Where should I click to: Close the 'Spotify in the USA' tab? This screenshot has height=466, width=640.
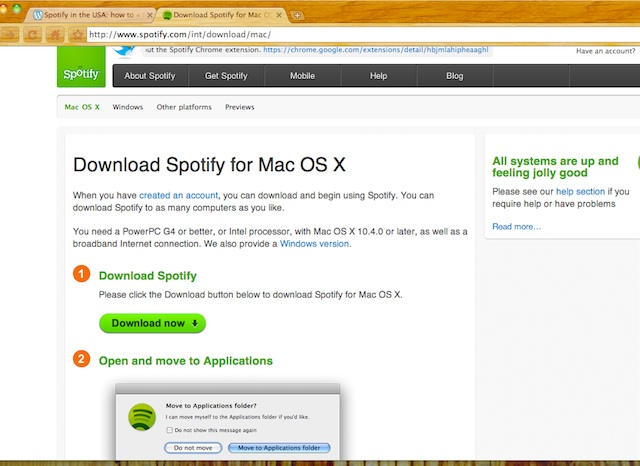point(149,15)
